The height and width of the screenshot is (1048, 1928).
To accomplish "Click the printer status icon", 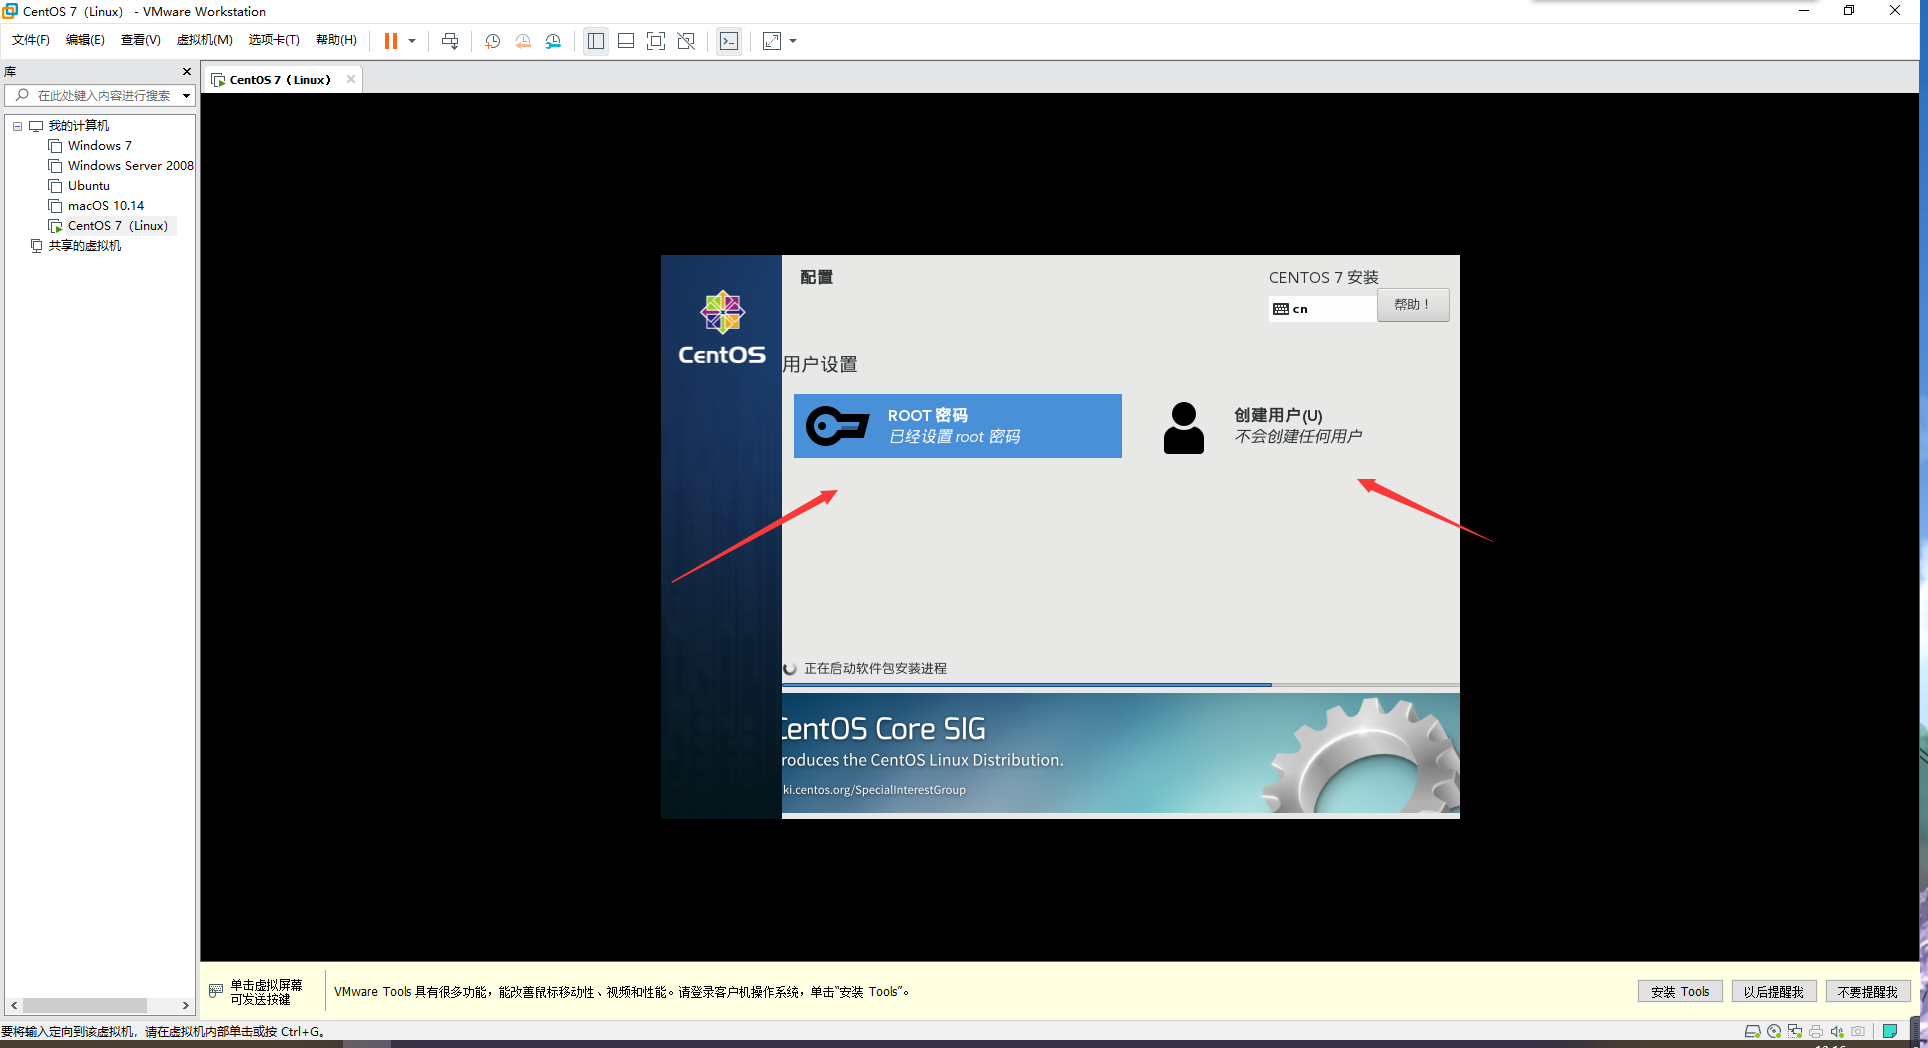I will (x=1816, y=1031).
